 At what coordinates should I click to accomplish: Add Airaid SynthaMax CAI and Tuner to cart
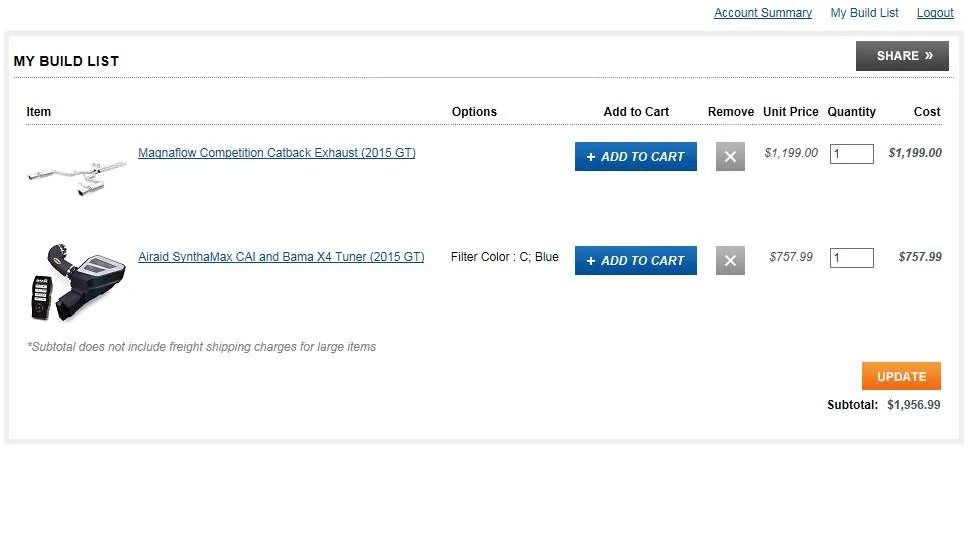(635, 260)
